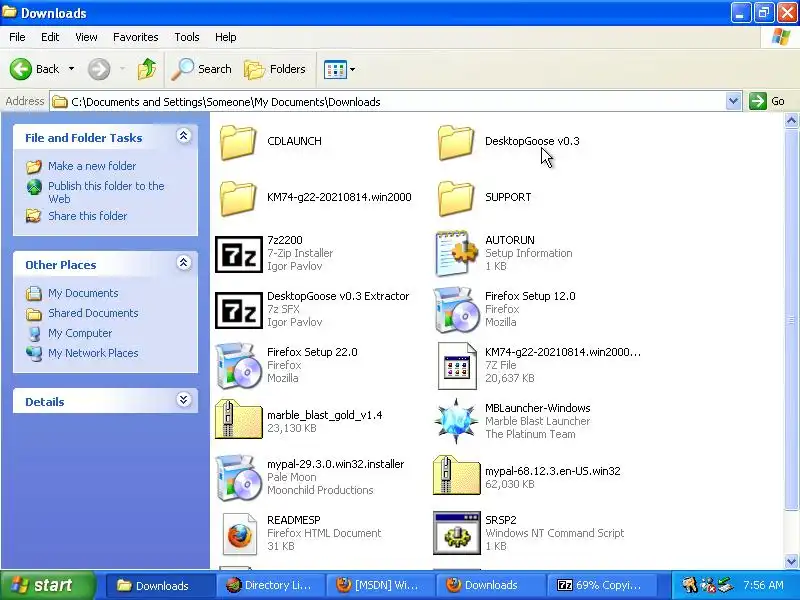Select mypal-29.3.0.win32.installer icon
This screenshot has width=800, height=600.
pyautogui.click(x=238, y=478)
